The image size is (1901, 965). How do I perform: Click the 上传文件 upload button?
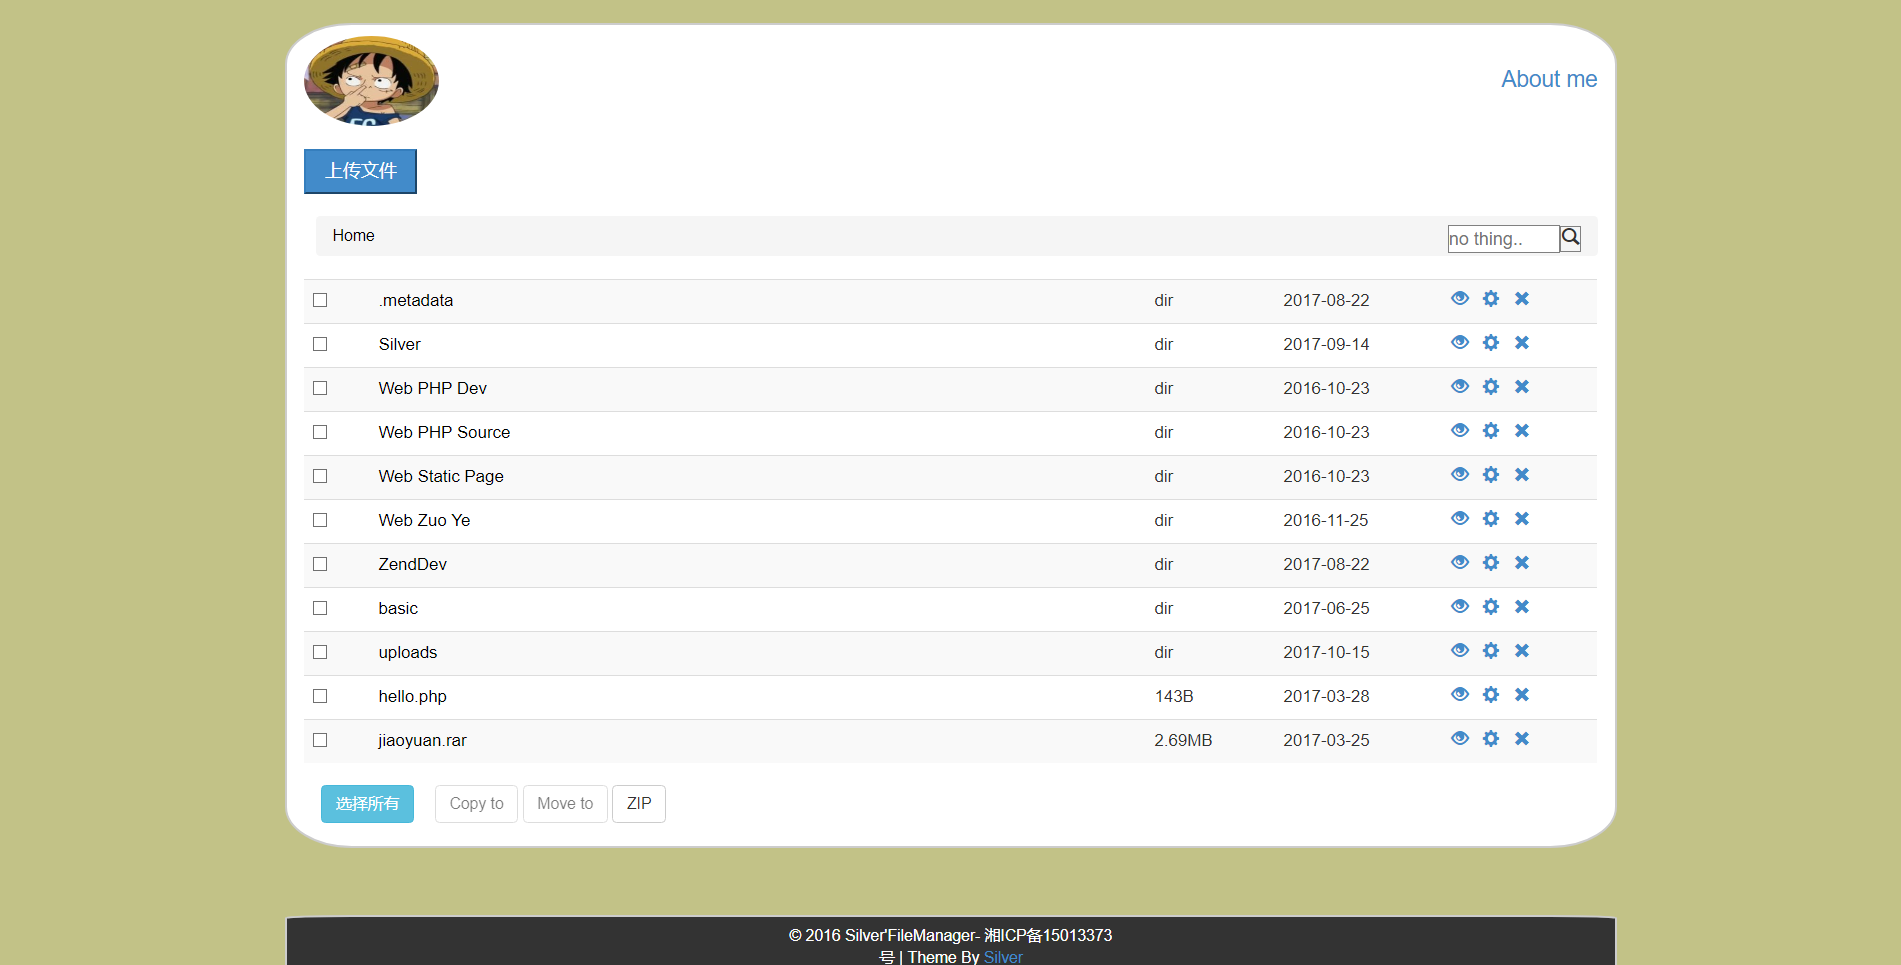click(360, 171)
